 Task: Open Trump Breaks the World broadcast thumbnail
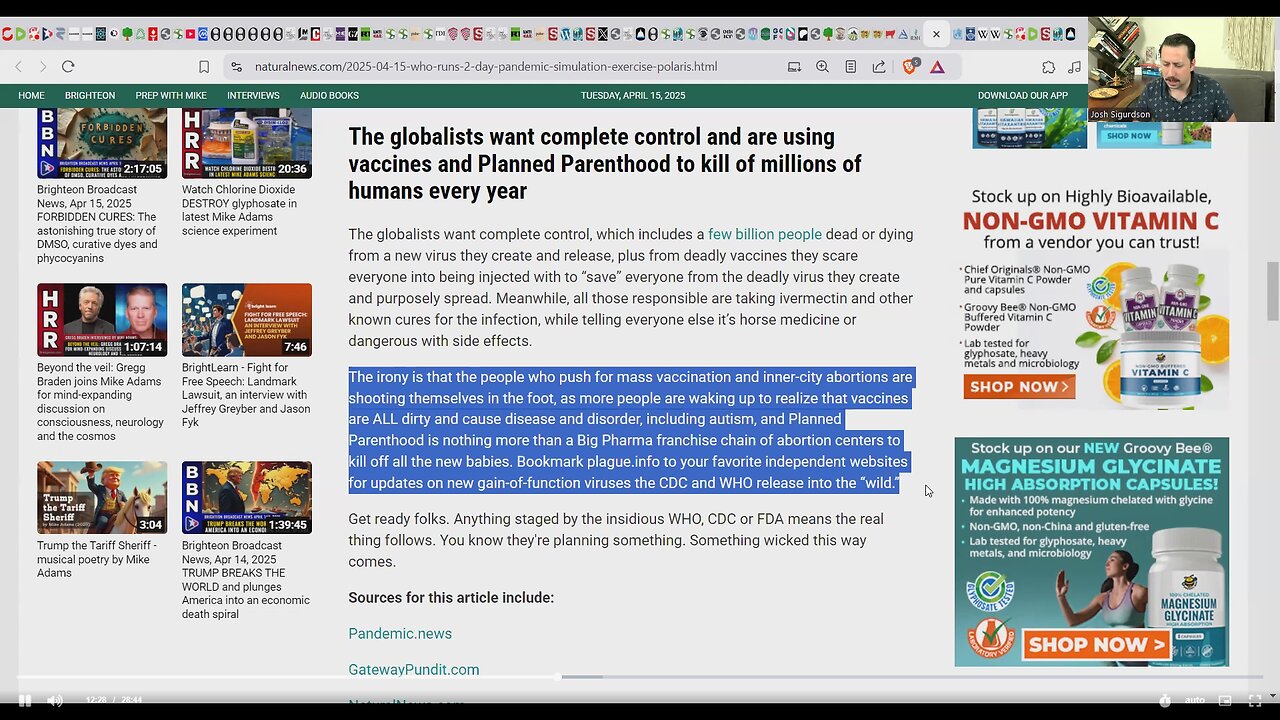(x=247, y=498)
